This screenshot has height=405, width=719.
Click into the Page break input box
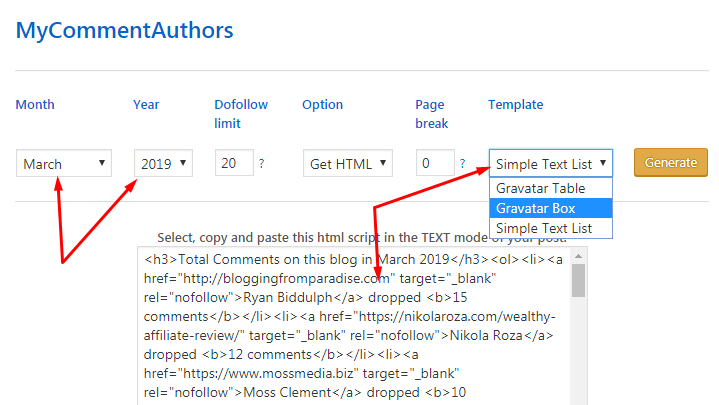pos(434,163)
